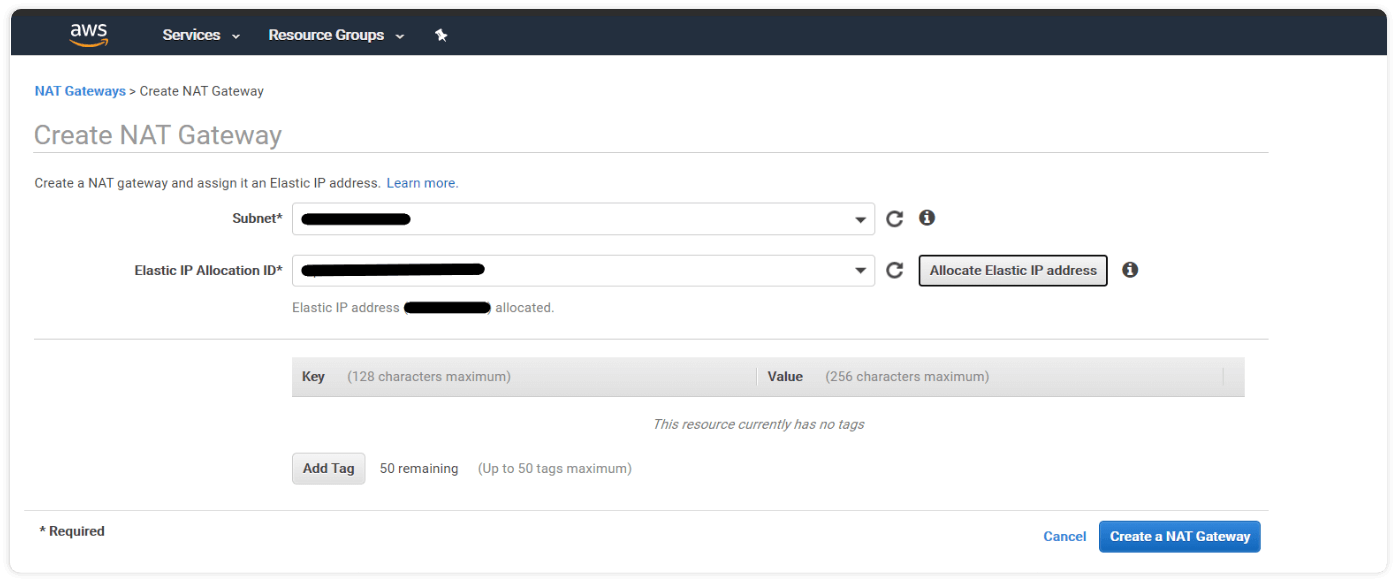This screenshot has height=582, width=1396.
Task: Refresh the Elastic IP Allocation list
Action: pos(895,270)
